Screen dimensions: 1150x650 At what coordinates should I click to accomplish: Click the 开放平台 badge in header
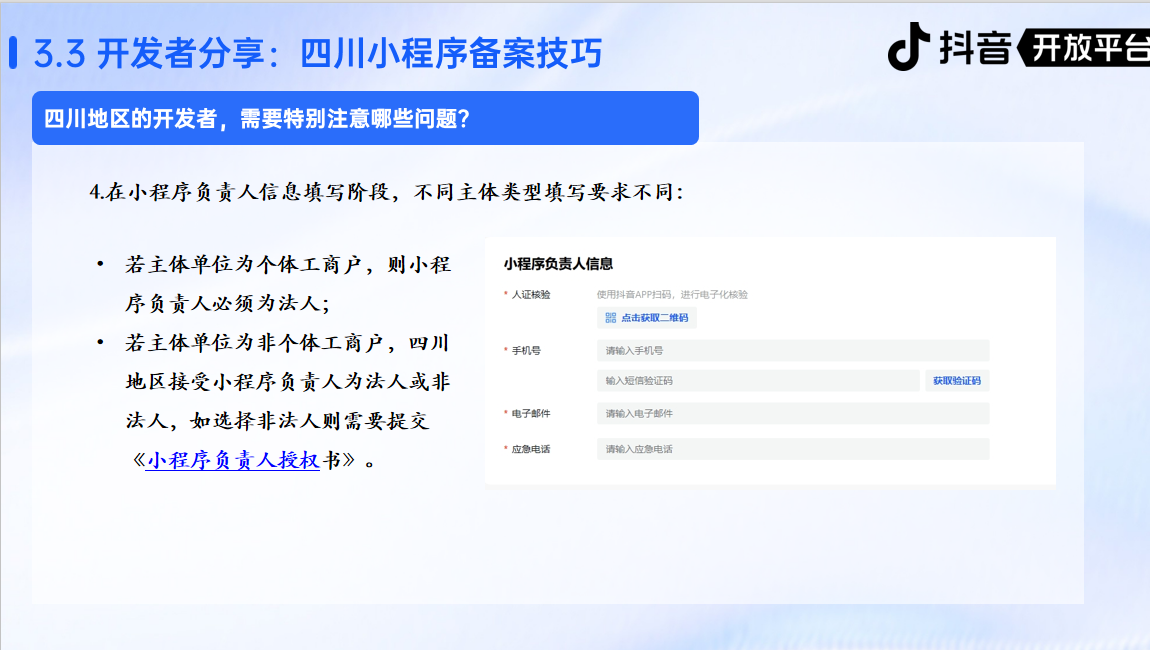tap(1088, 48)
